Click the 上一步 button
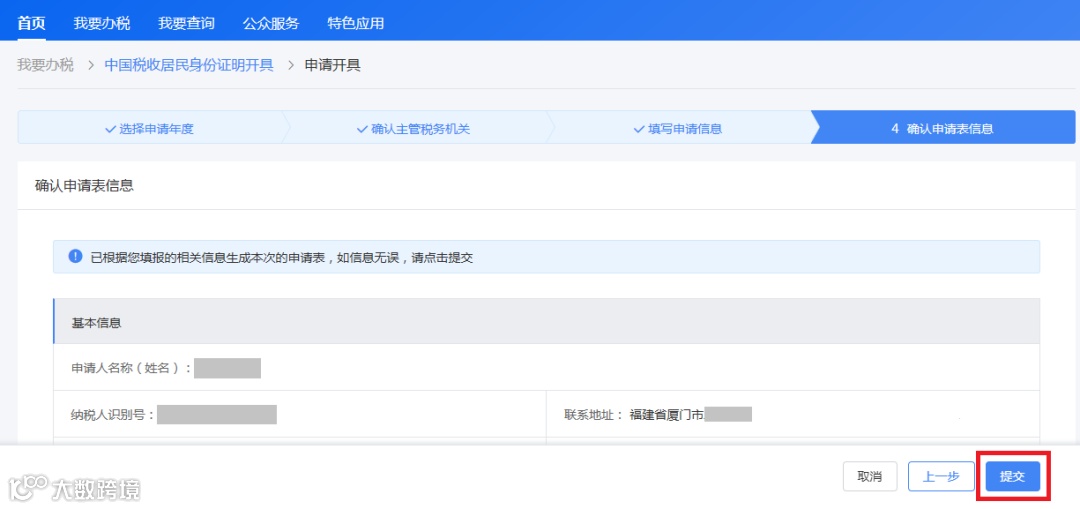Image resolution: width=1080 pixels, height=509 pixels. click(942, 477)
